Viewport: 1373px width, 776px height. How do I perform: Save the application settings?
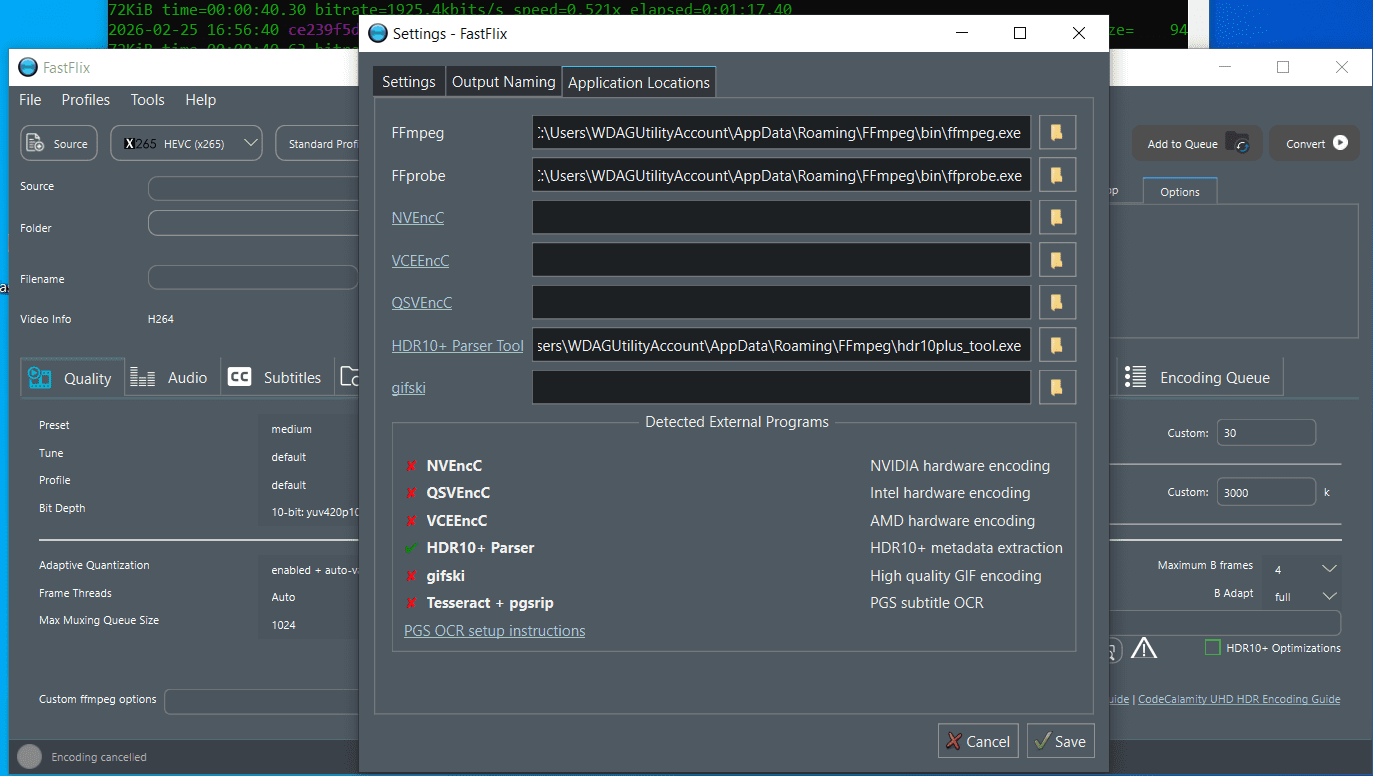1061,741
